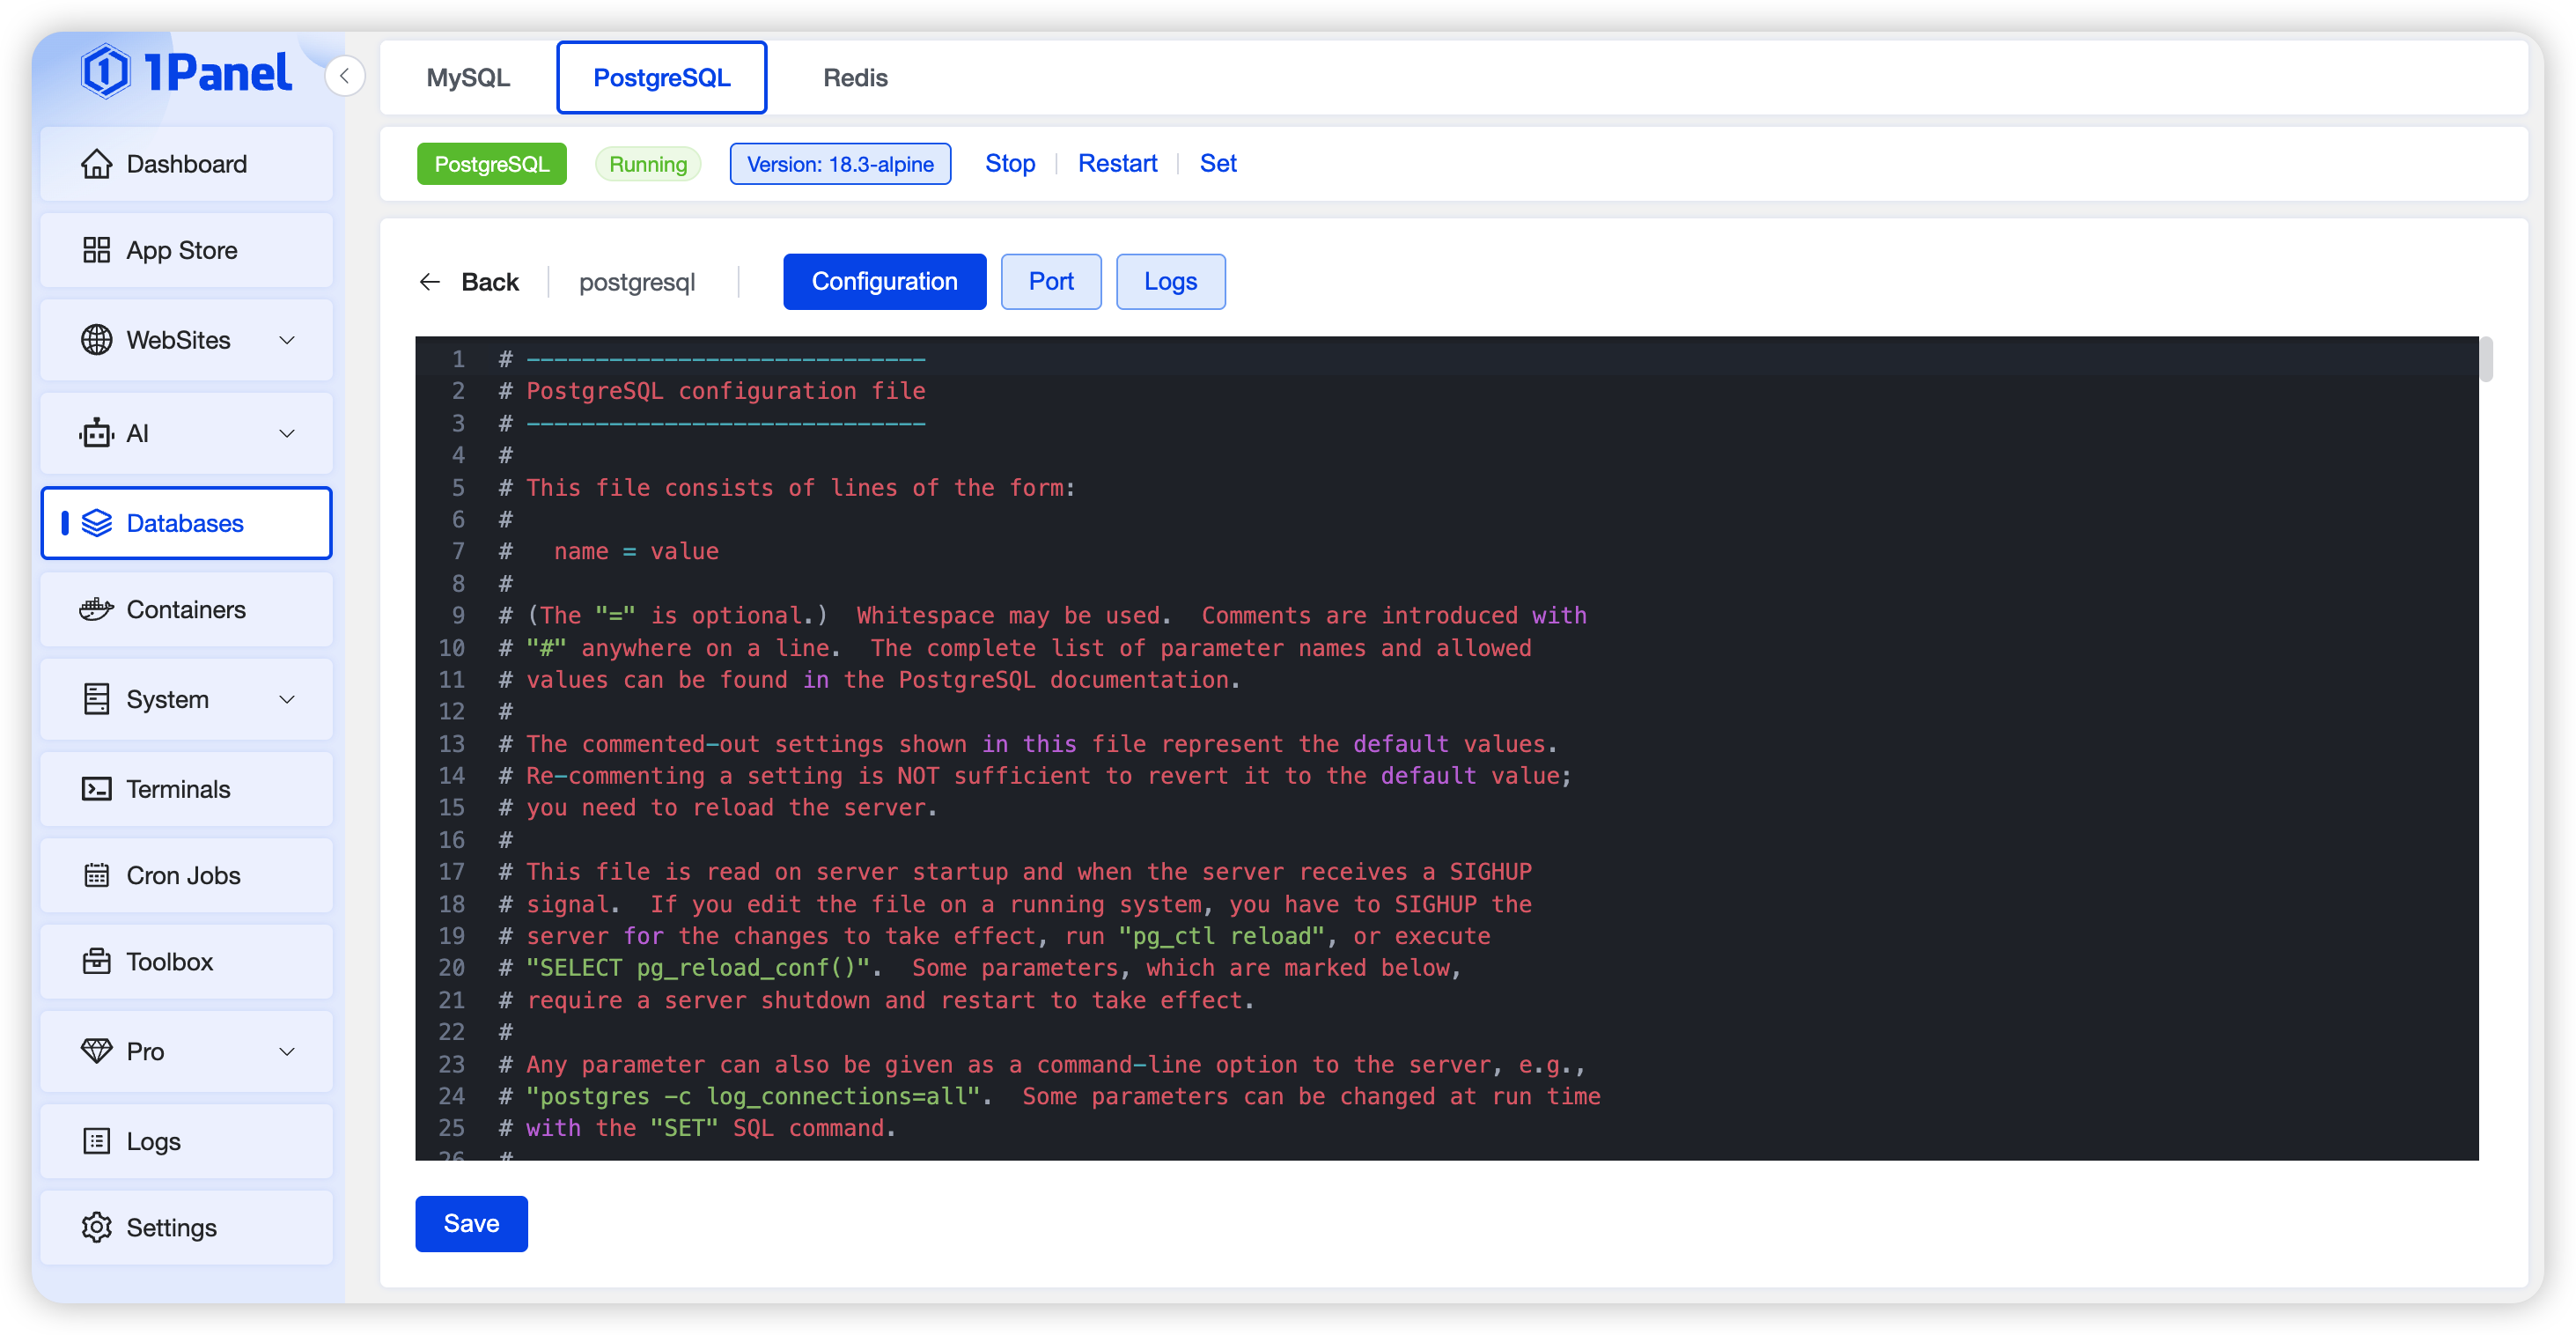Expand the WebSites menu chevron
This screenshot has width=2576, height=1335.
[287, 340]
